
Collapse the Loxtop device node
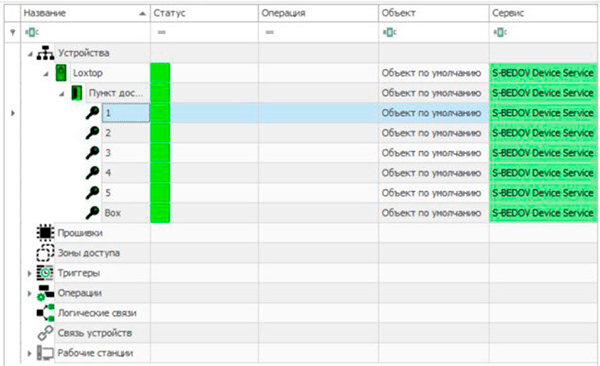(46, 74)
